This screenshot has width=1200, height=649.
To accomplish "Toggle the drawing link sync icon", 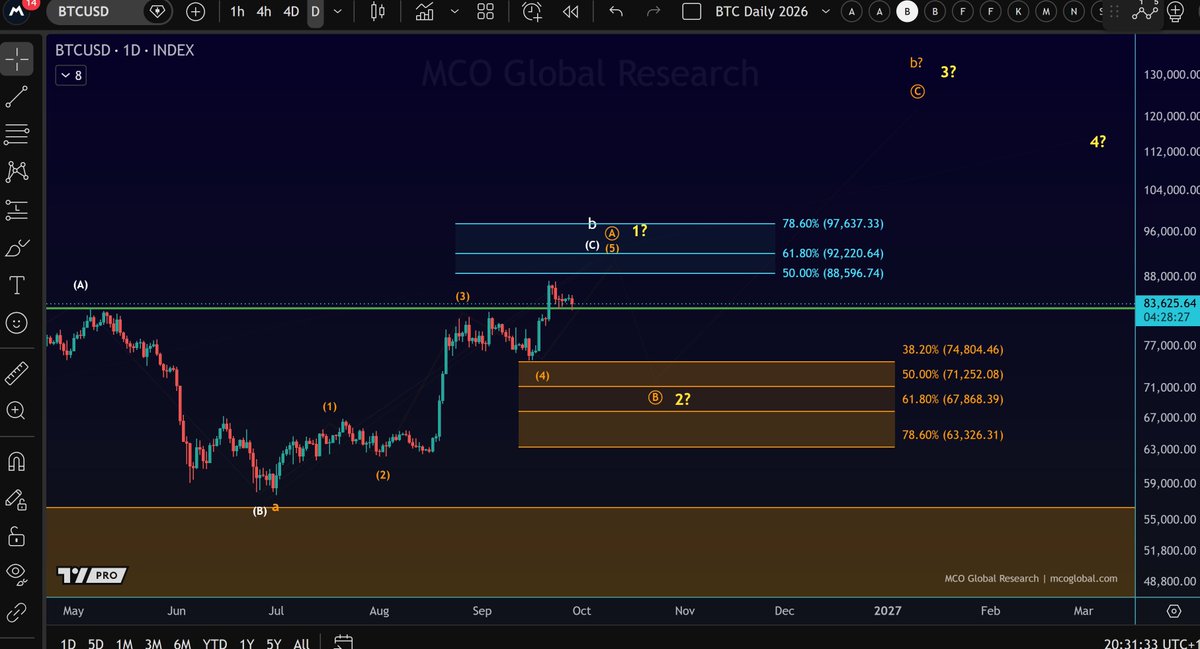I will tap(17, 610).
